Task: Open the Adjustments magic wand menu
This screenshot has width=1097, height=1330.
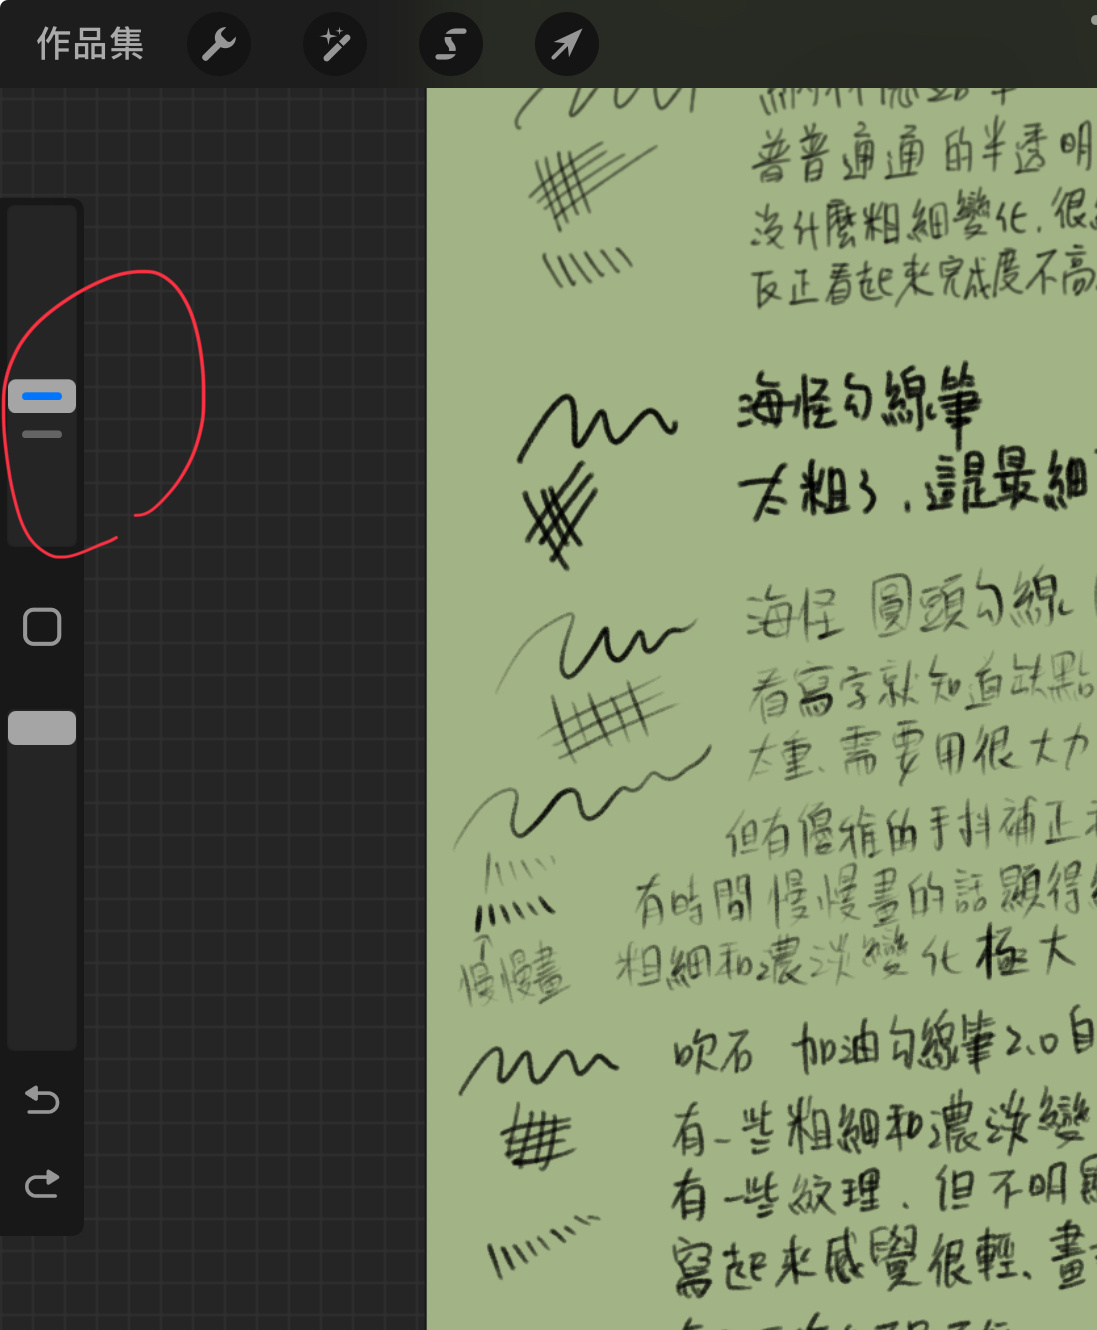Action: pos(335,44)
